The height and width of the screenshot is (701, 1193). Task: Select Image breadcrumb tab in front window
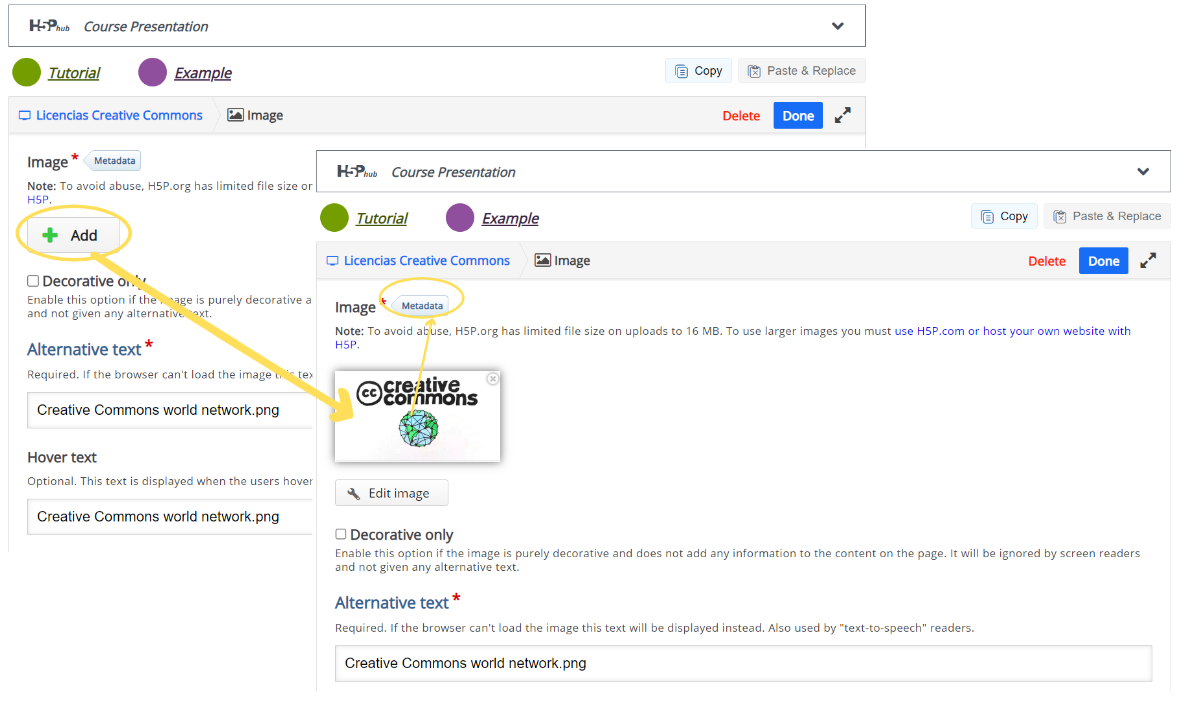(563, 261)
